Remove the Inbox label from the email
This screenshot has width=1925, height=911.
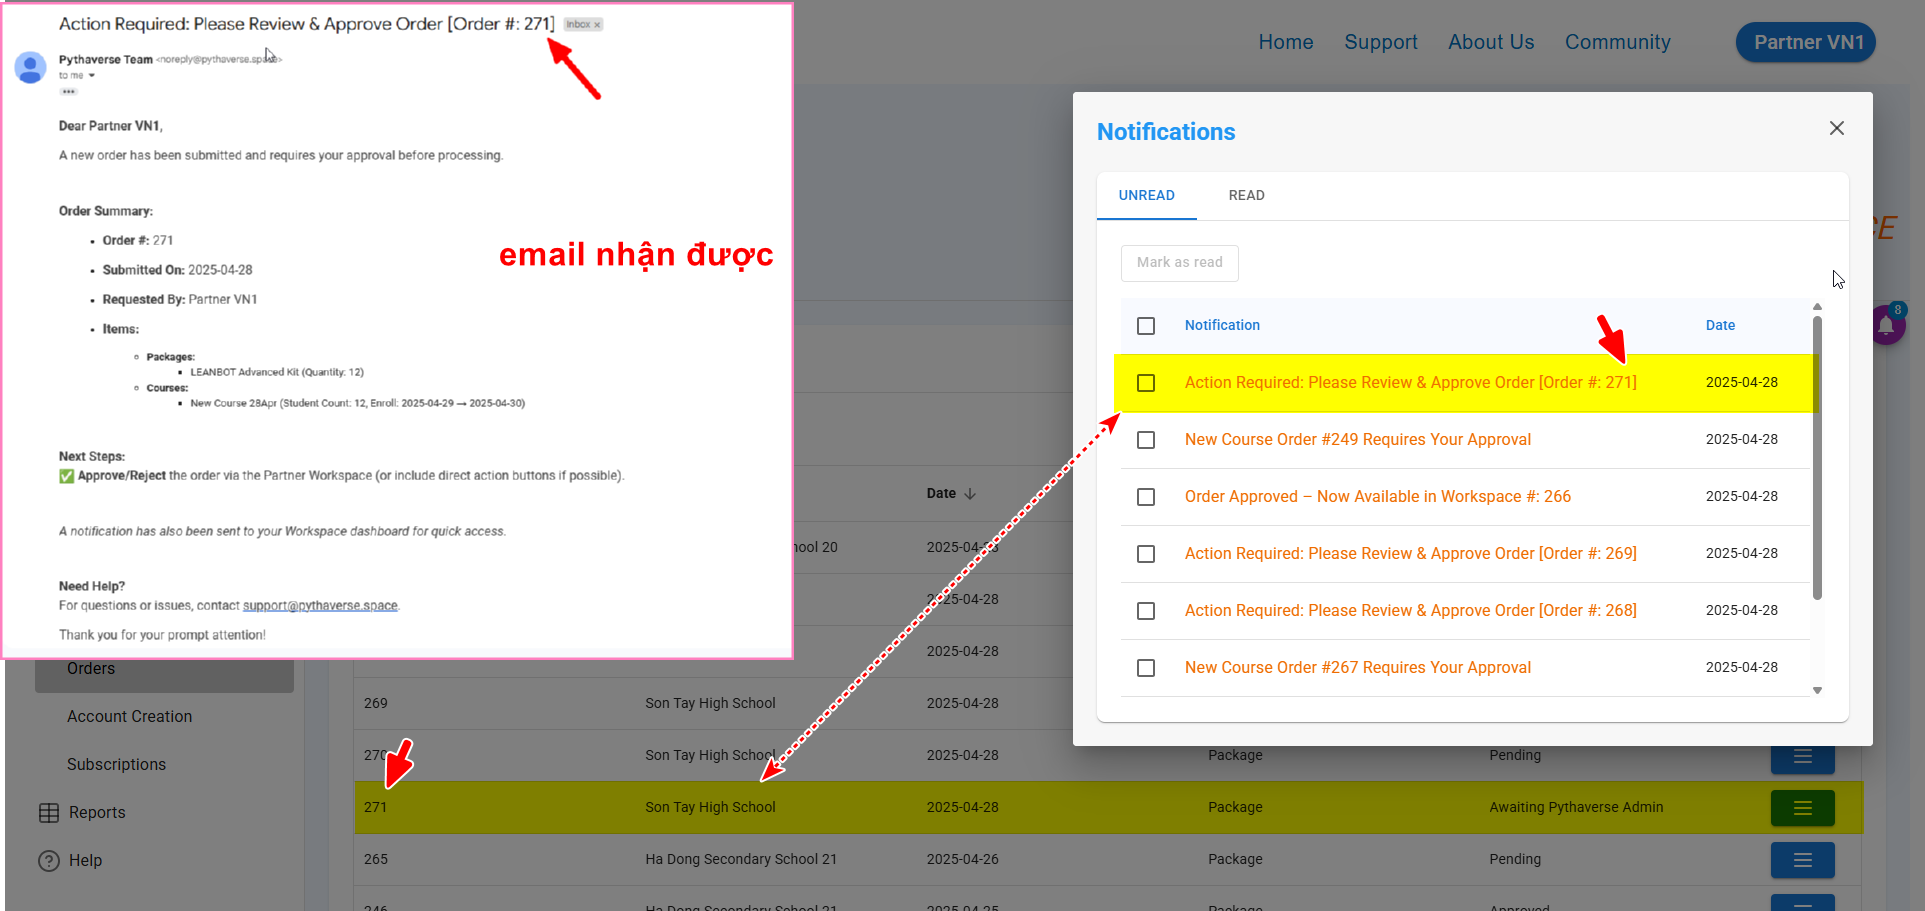coord(597,25)
